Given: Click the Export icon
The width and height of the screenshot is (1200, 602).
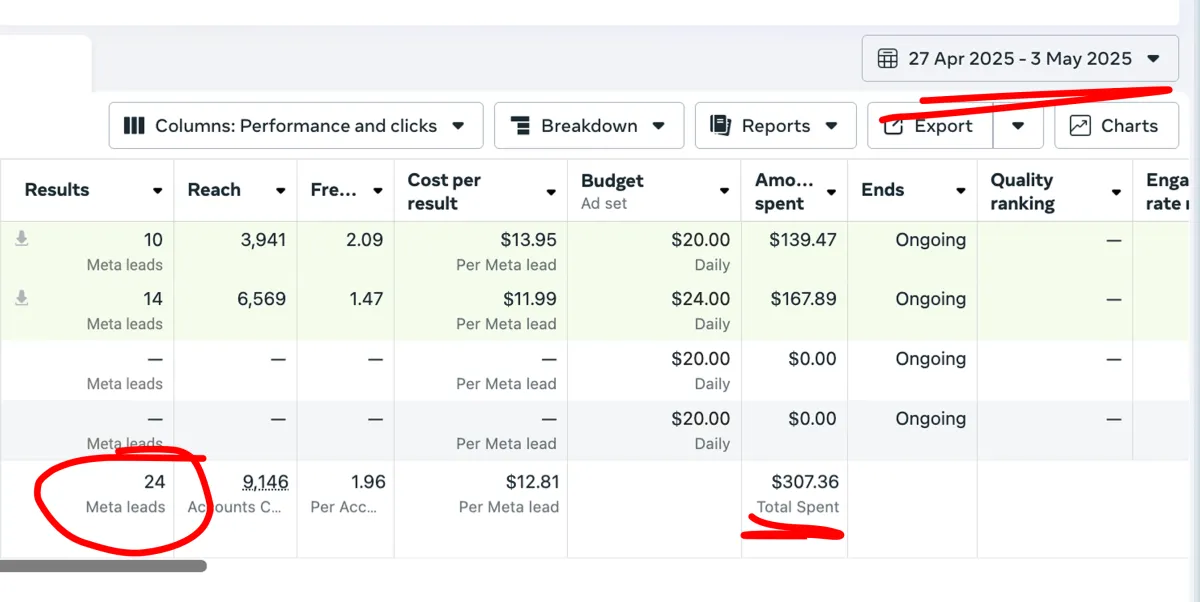Looking at the screenshot, I should 894,126.
